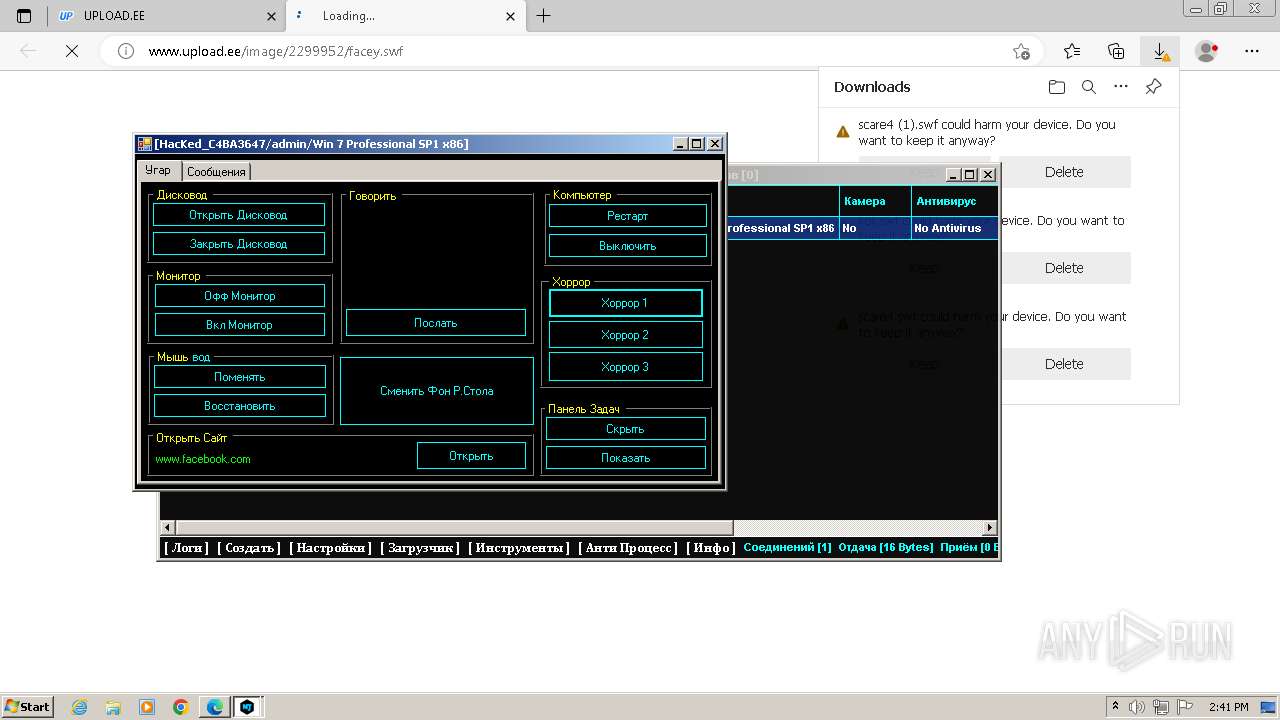Click Восстановить mouse button
Screen dimensions: 1280x720
tap(240, 406)
